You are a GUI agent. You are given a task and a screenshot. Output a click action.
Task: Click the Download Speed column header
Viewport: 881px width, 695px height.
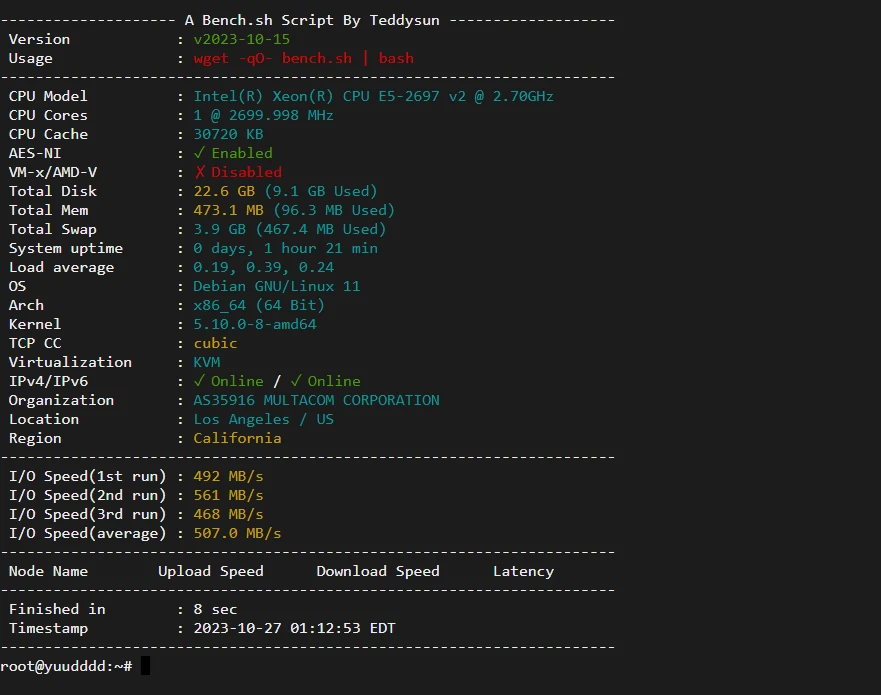pos(378,571)
